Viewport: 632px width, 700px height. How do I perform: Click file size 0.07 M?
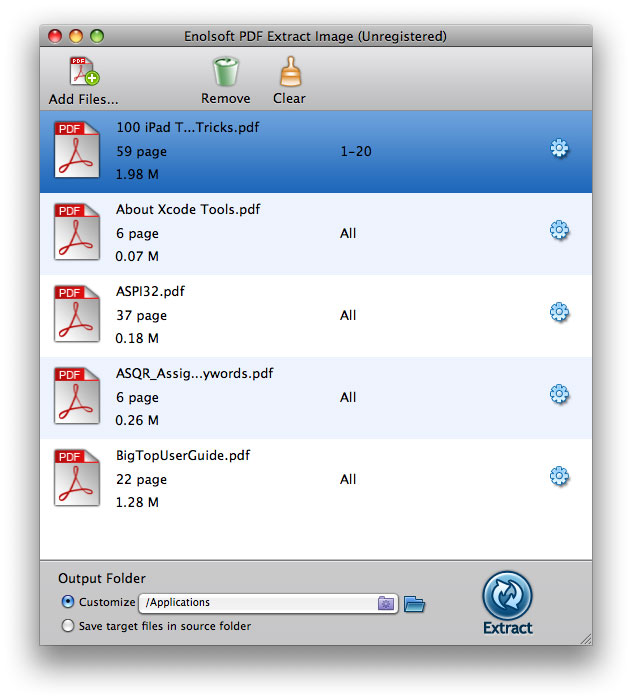click(x=137, y=256)
